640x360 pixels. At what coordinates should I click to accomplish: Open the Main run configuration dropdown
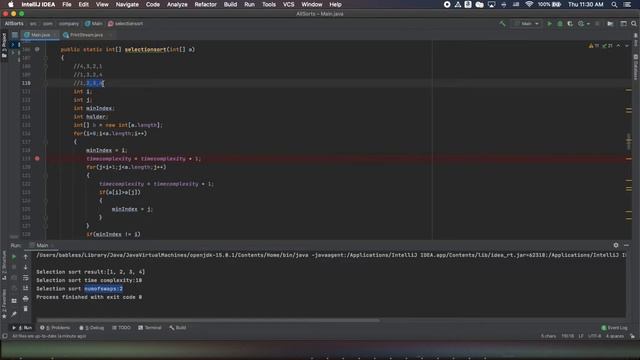(527, 24)
